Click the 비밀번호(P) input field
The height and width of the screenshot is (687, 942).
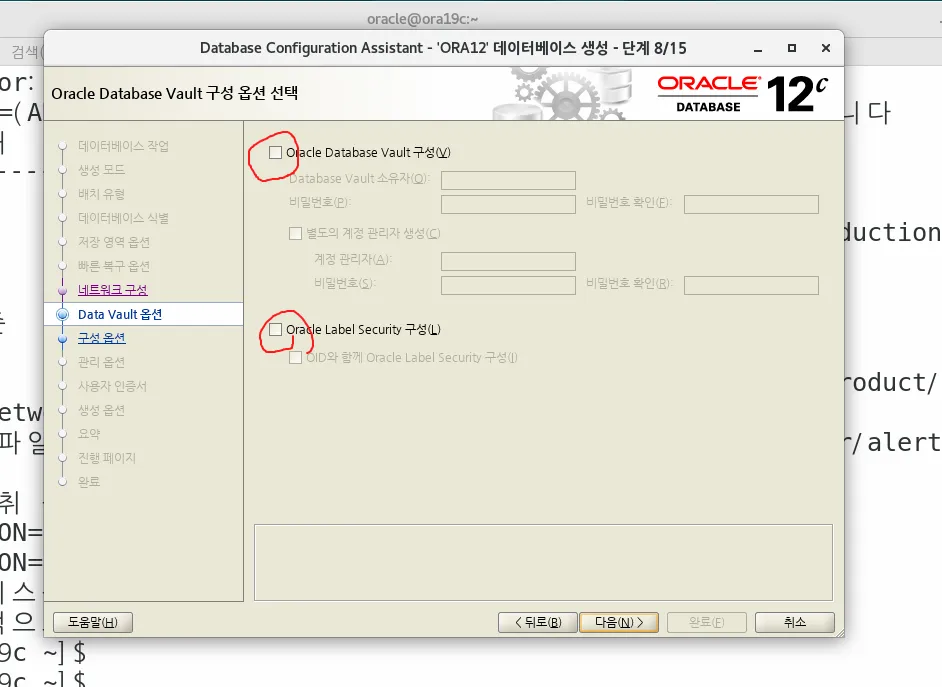pos(508,204)
